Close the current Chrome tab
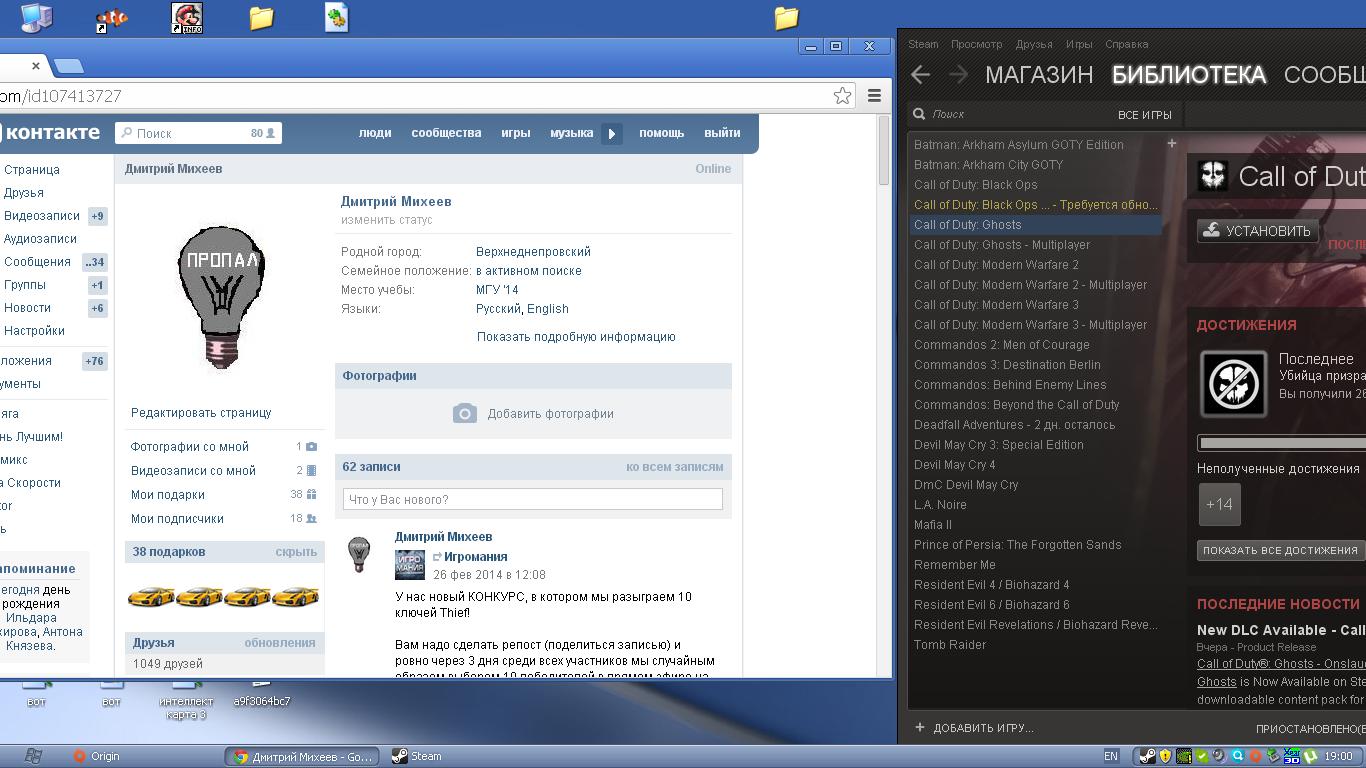The width and height of the screenshot is (1366, 768). click(36, 66)
